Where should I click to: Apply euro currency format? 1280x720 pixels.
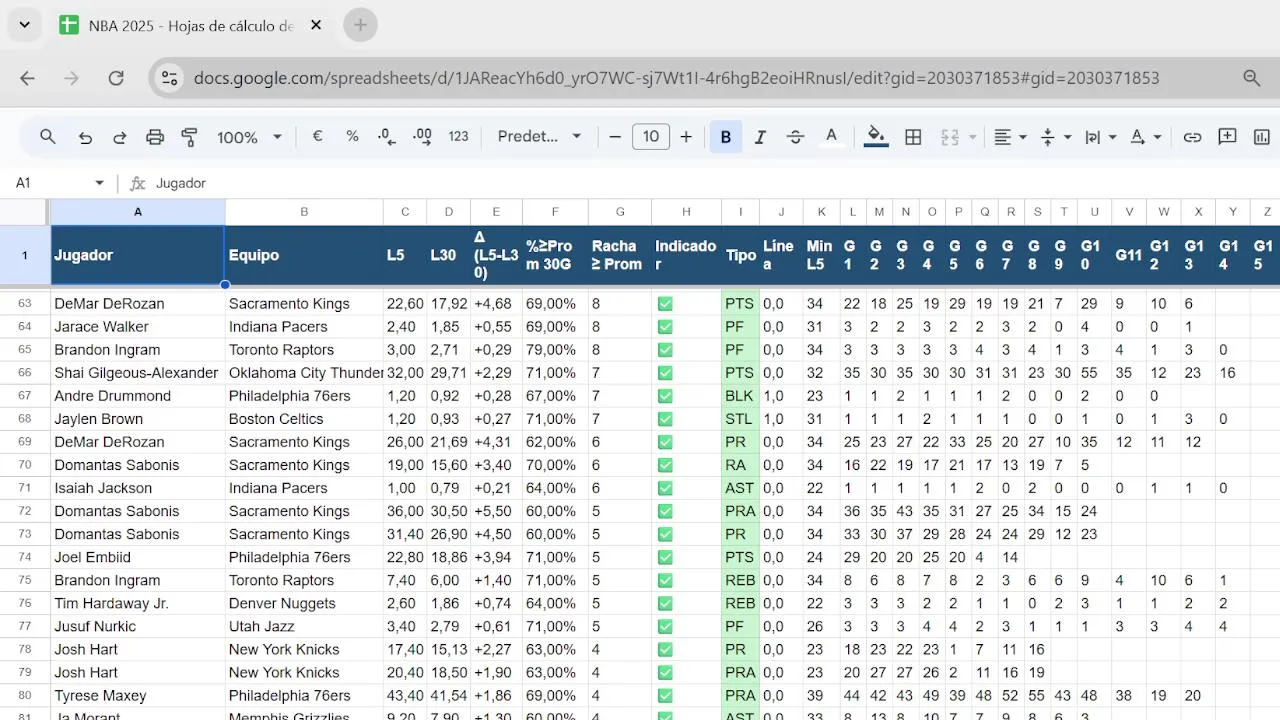[x=318, y=137]
